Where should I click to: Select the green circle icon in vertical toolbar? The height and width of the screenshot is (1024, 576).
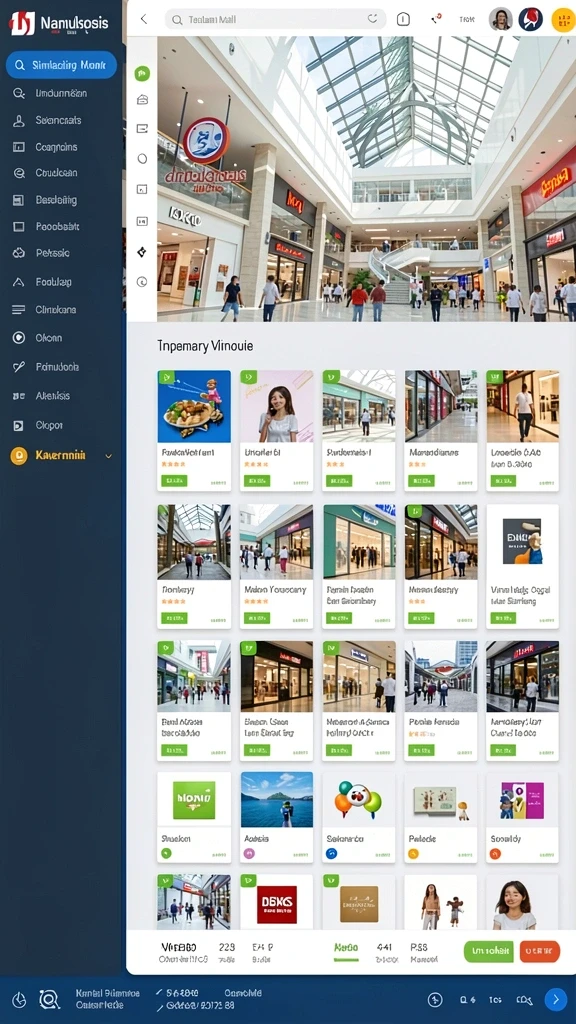pos(142,73)
